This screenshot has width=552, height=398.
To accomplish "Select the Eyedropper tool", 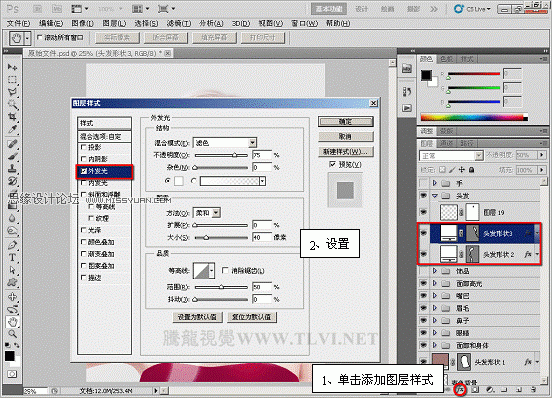I will 13,129.
